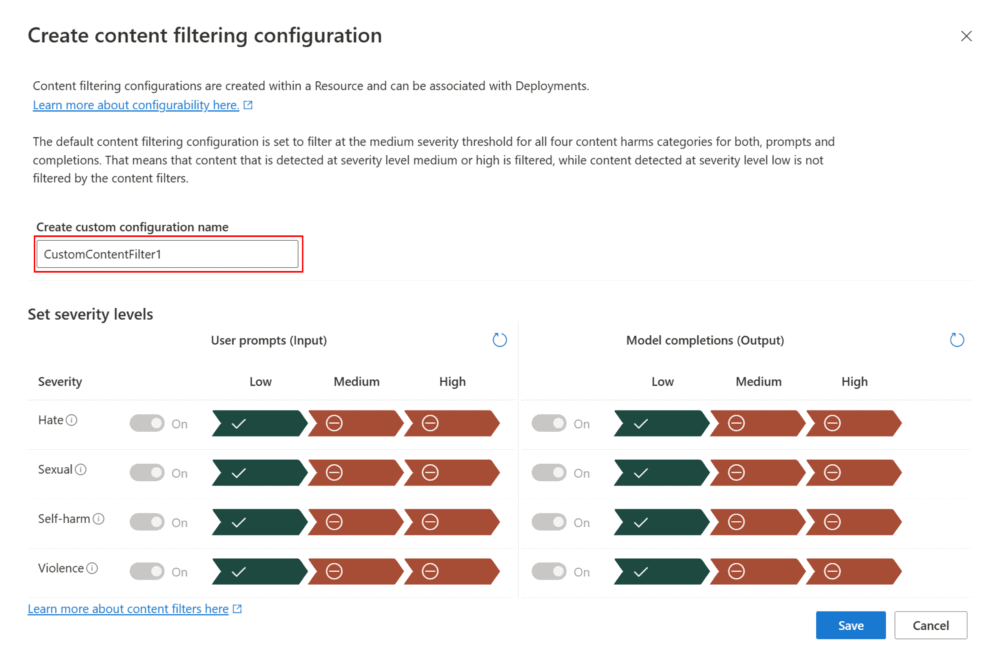Set Hate output severity to High
Viewport: 1000px width, 670px height.
coord(854,423)
